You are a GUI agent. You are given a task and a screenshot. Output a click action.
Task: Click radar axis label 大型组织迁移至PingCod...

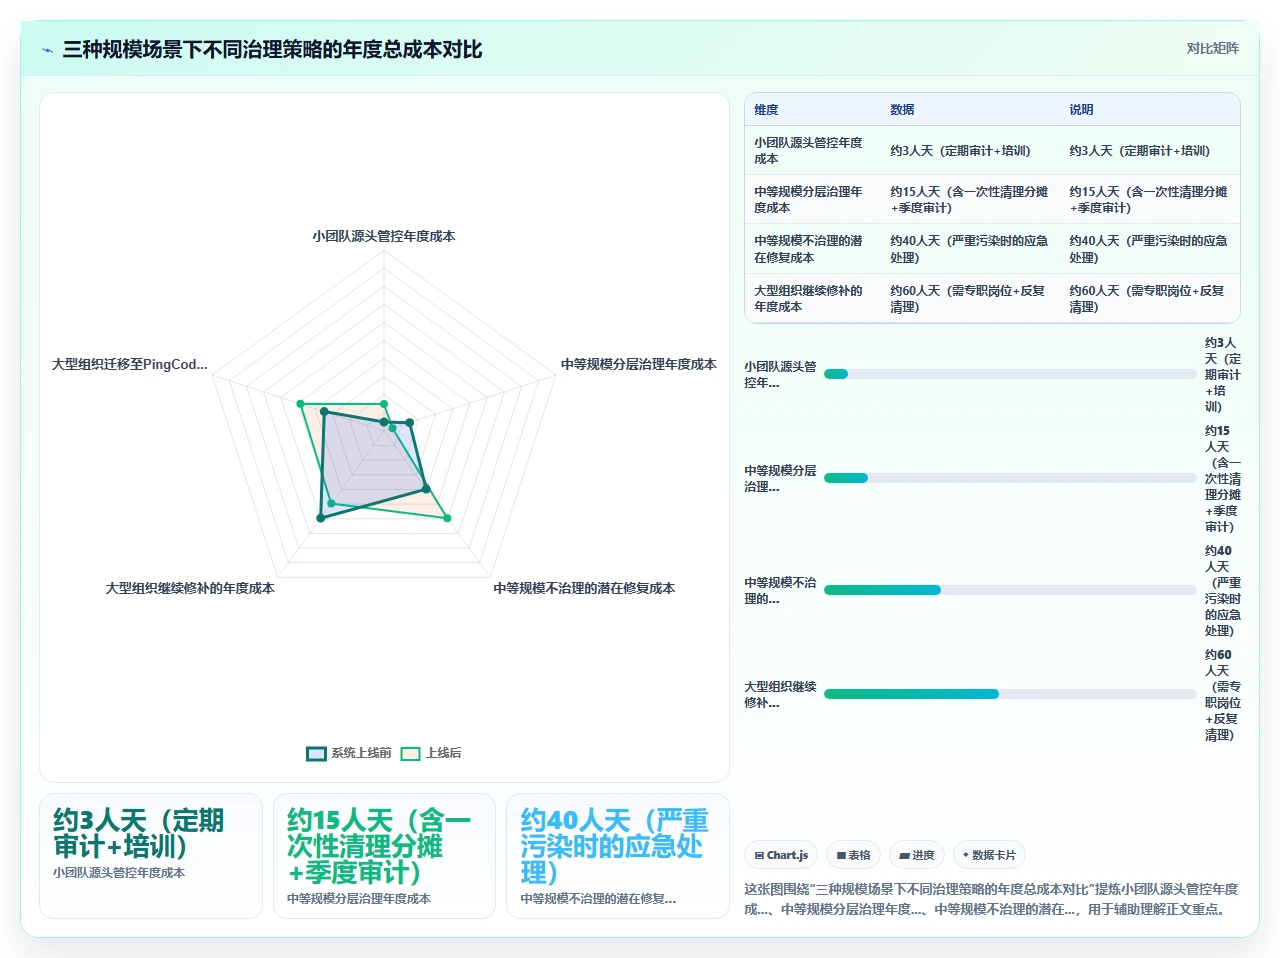tap(129, 364)
